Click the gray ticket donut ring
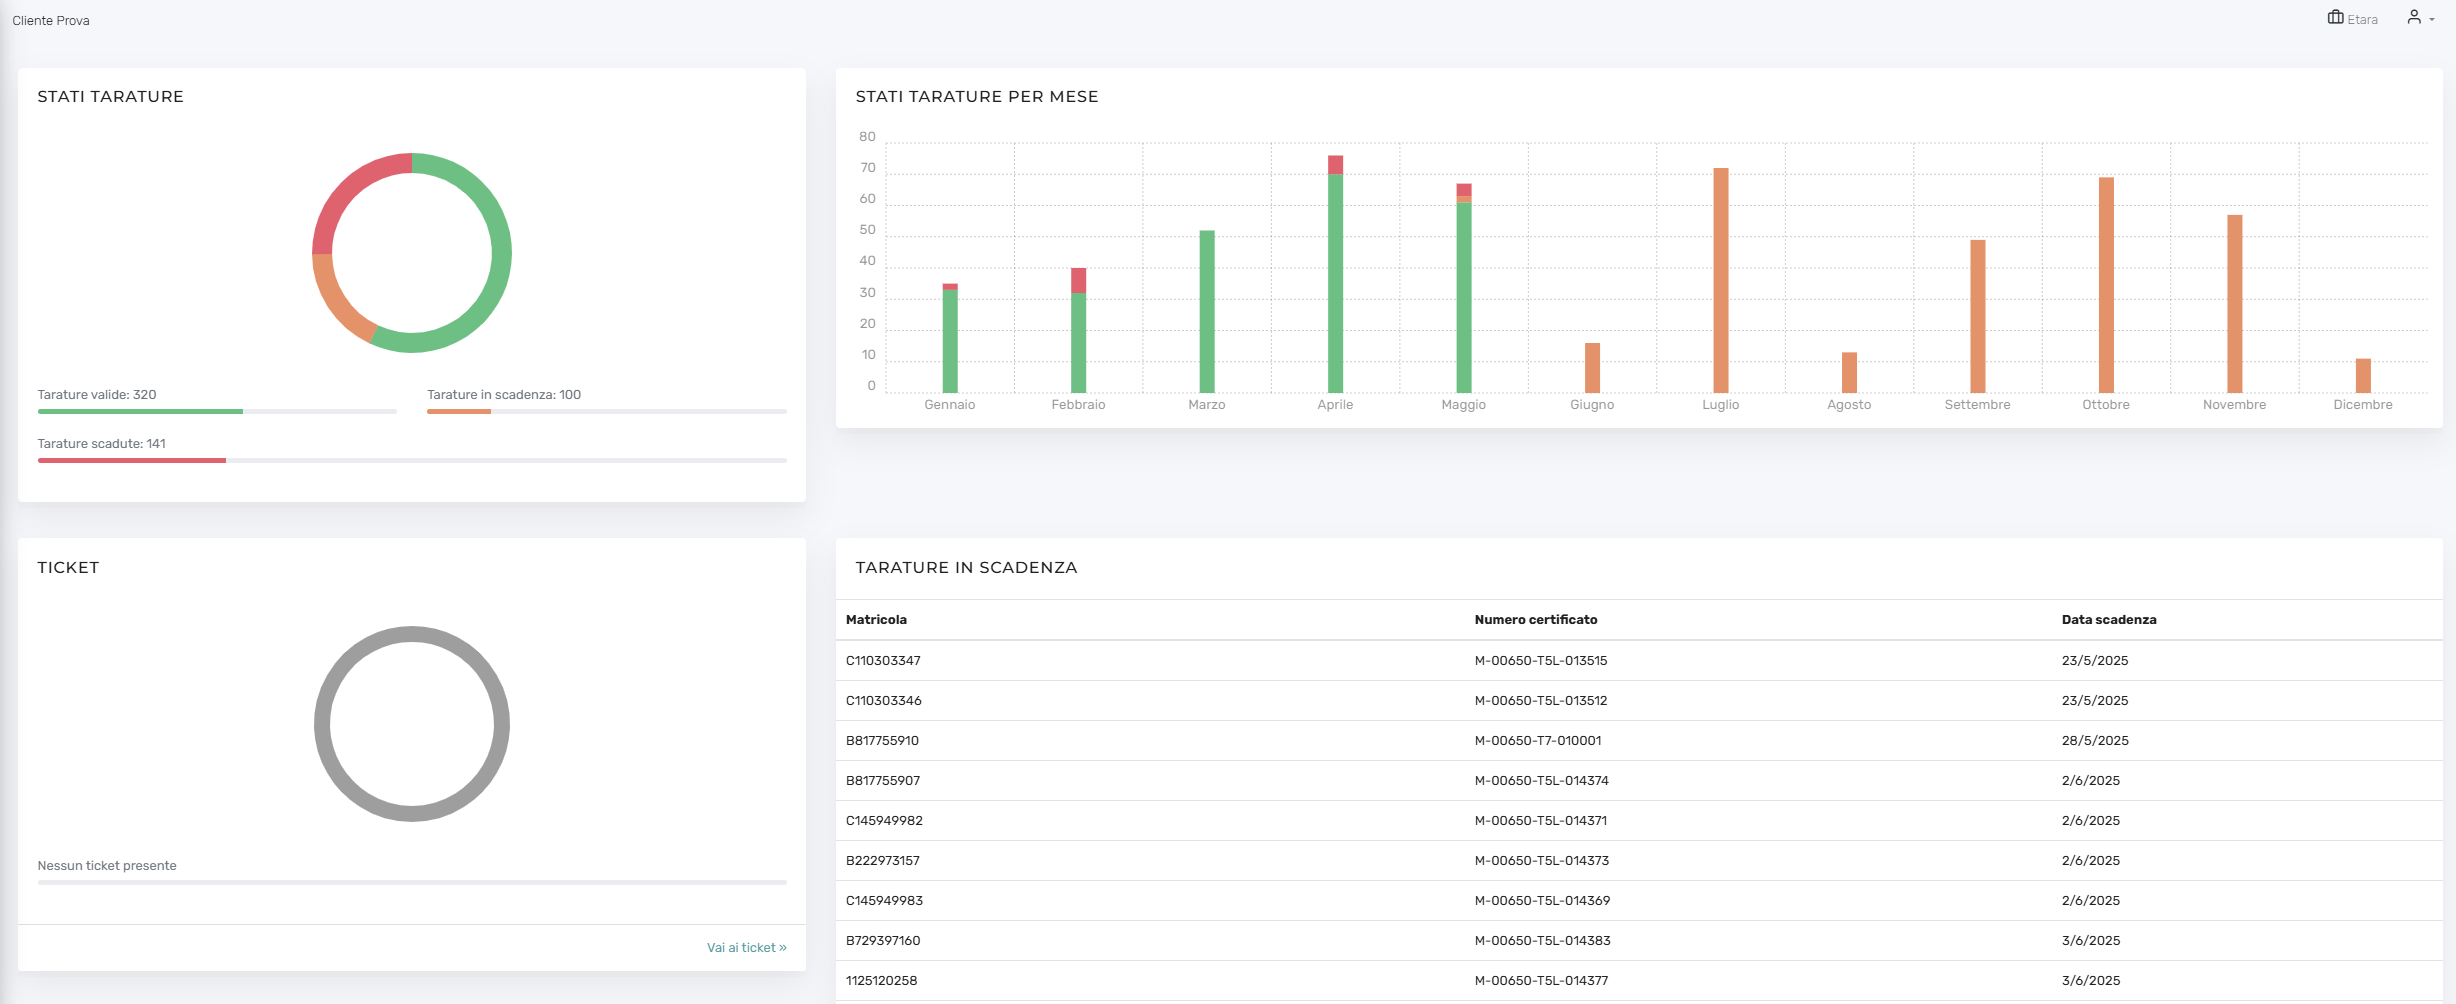Screen dimensions: 2456x1004 click(x=412, y=724)
